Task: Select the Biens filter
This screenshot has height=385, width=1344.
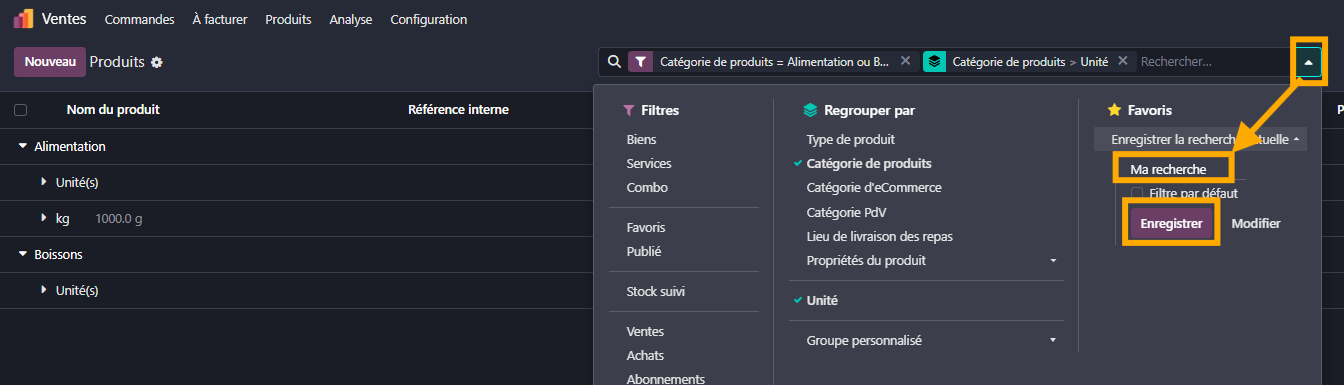Action: tap(642, 140)
